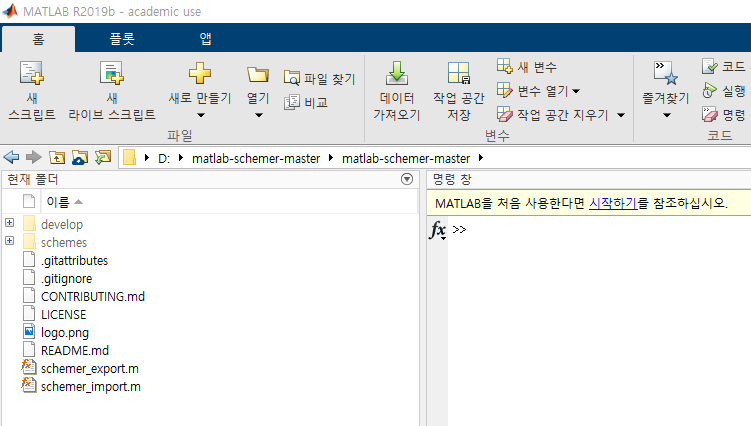Click the 실행 run-and-time icon

710,91
